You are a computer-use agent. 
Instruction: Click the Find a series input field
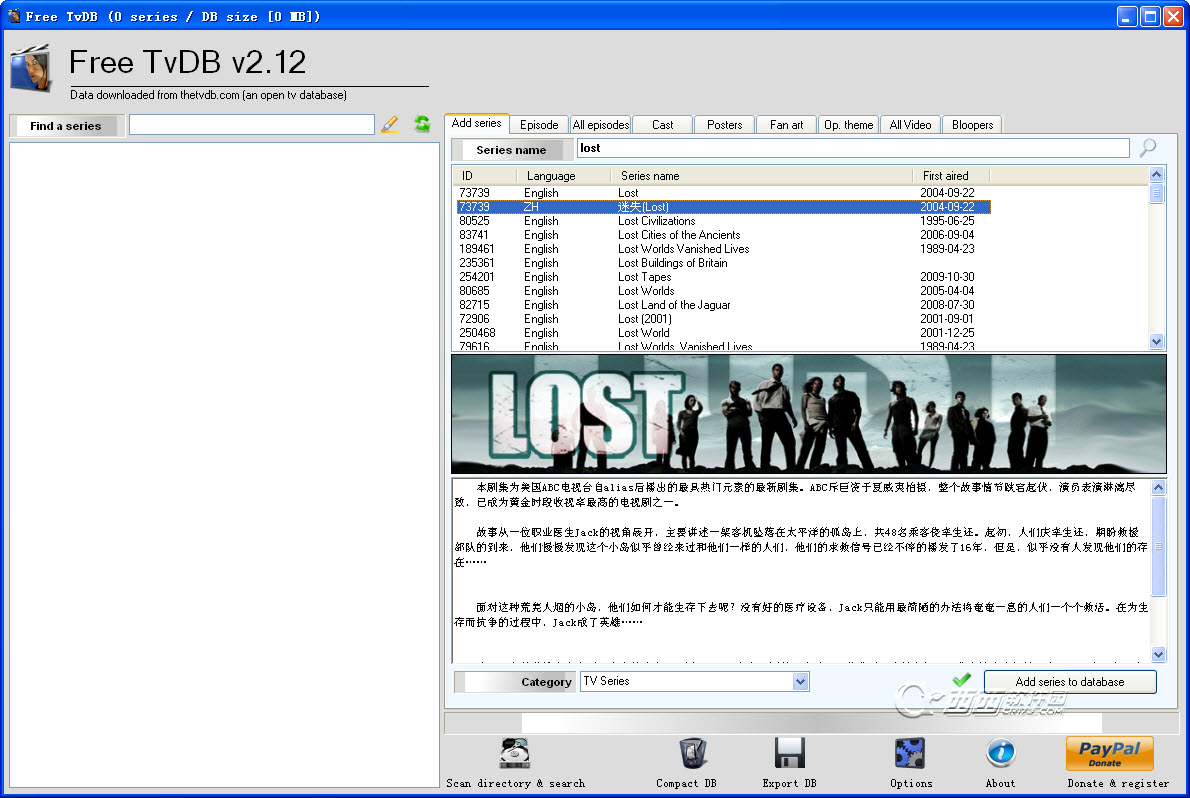click(x=251, y=125)
